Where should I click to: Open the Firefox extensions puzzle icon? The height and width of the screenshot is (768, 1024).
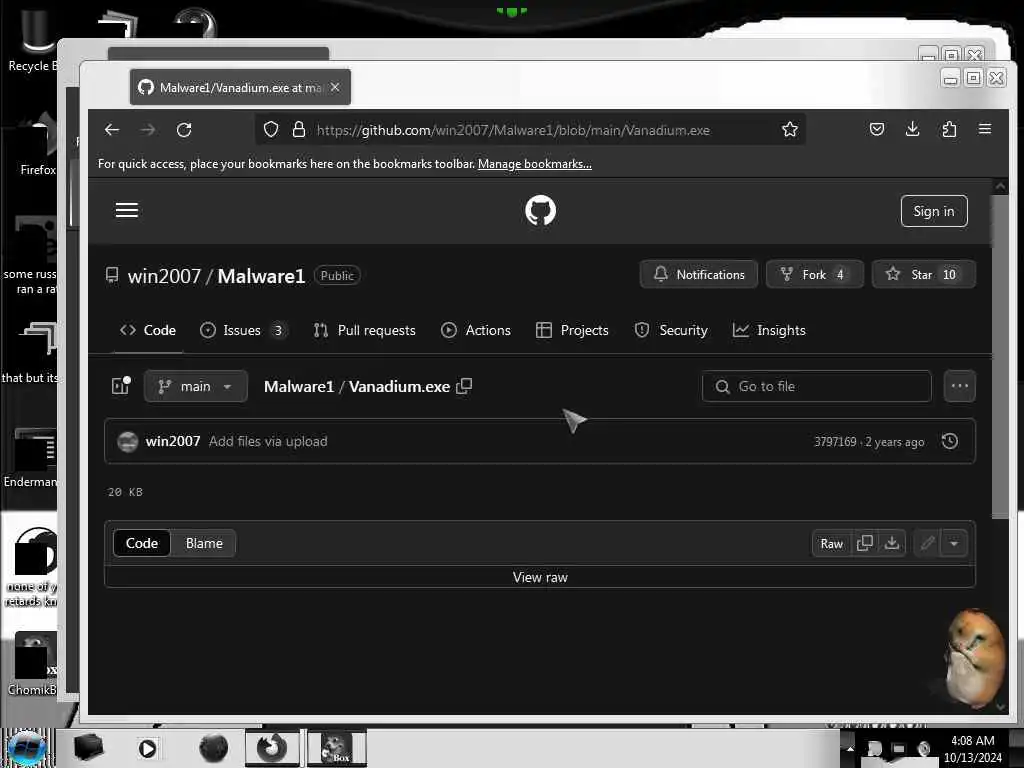coord(949,129)
